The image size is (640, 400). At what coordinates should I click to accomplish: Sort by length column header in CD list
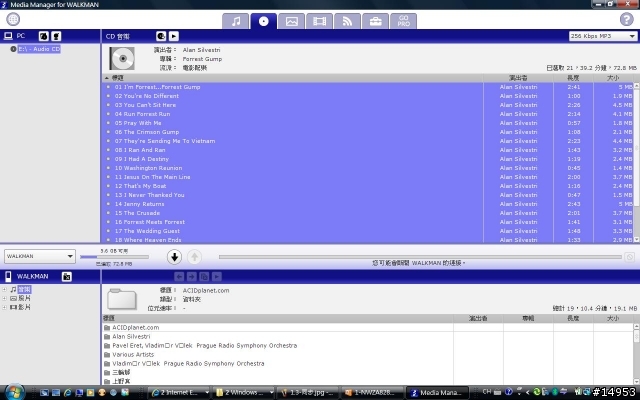coord(573,78)
